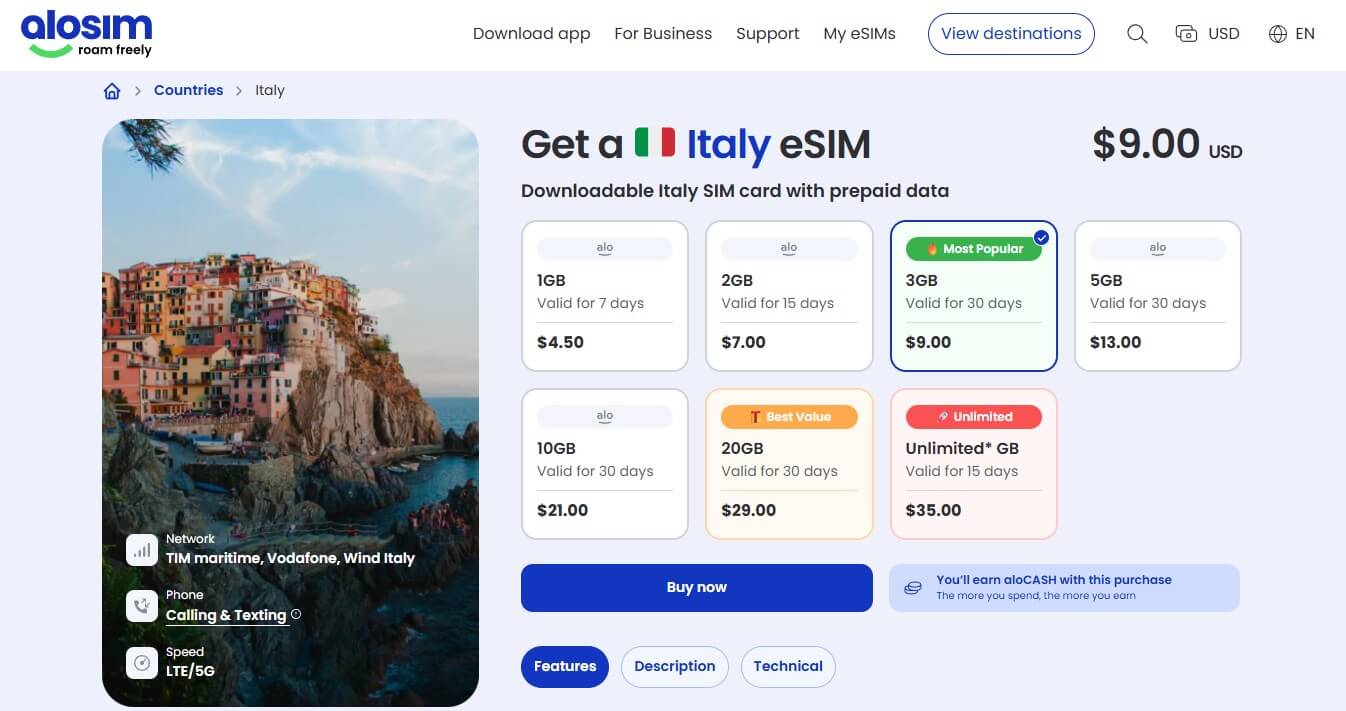Screen dimensions: 1346x711
Task: Select the 1GB 7-day plan
Action: pyautogui.click(x=604, y=296)
